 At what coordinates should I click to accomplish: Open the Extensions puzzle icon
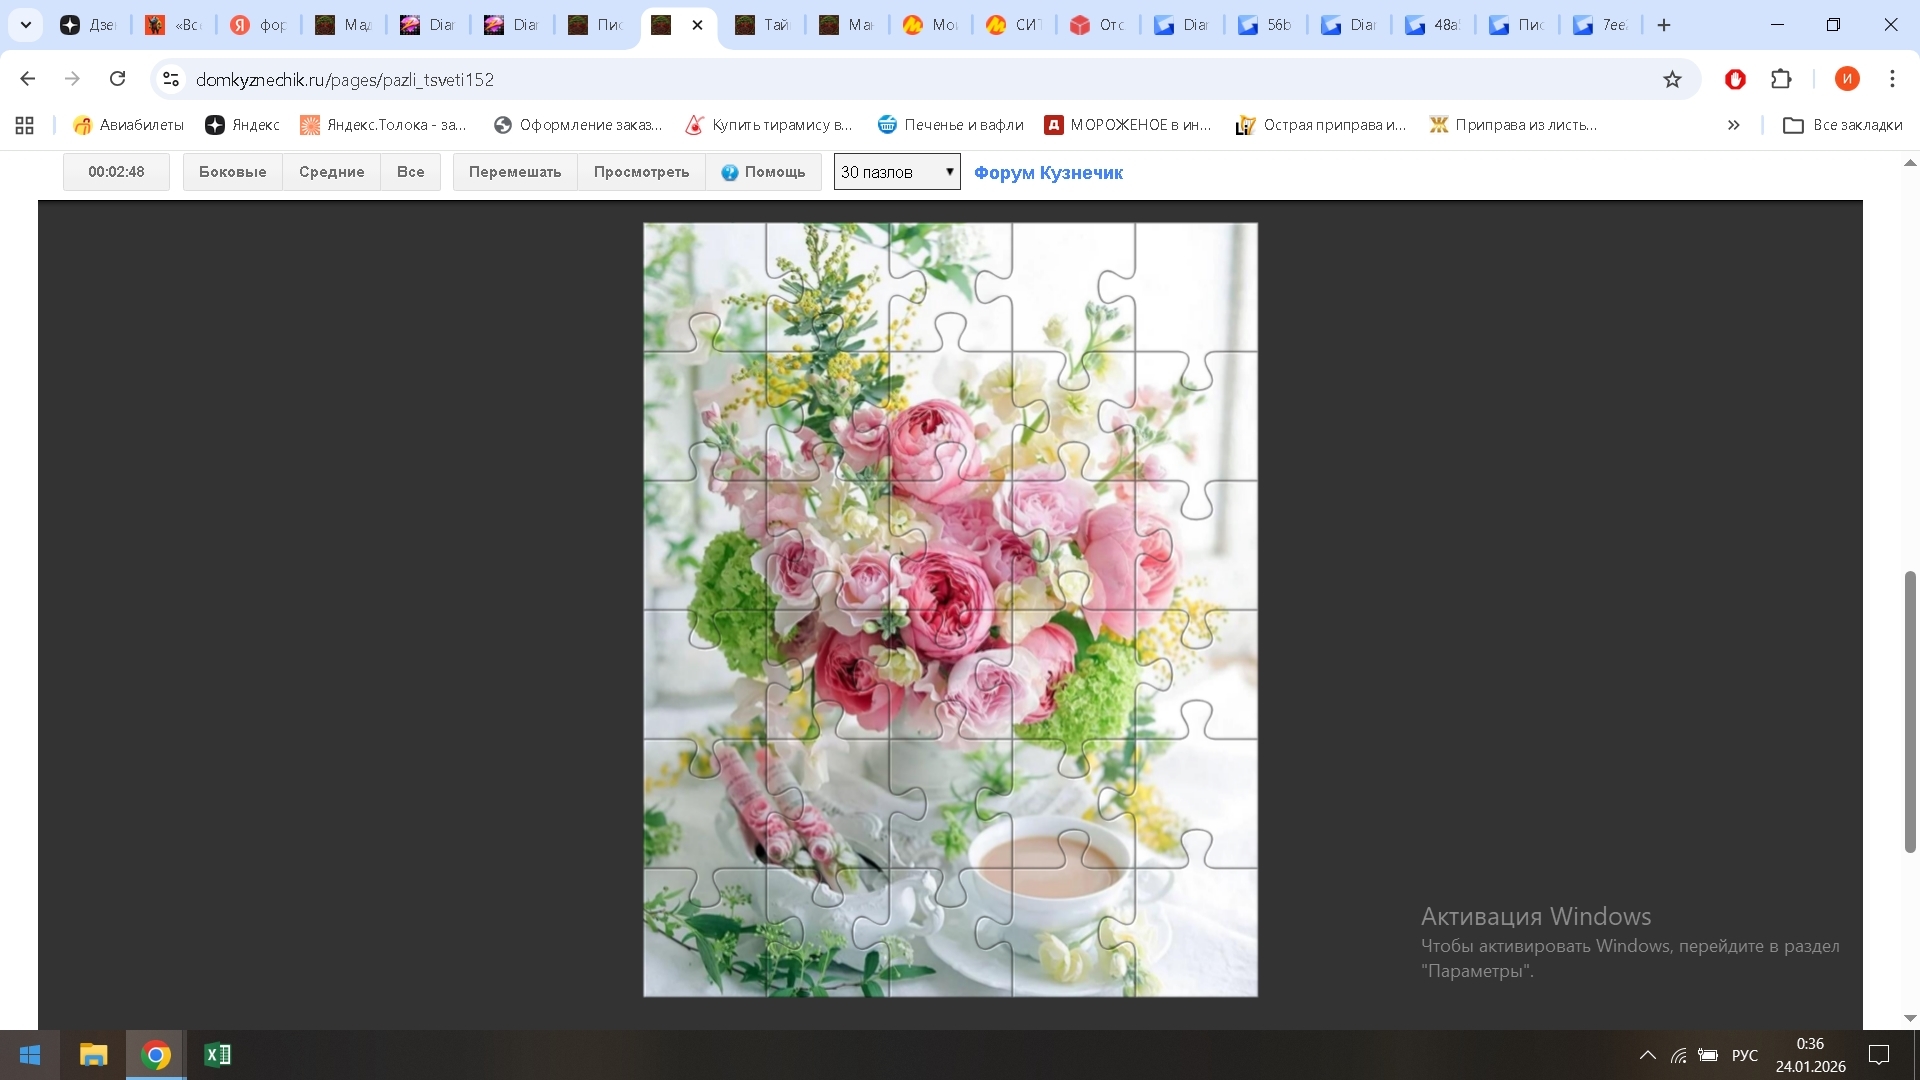pyautogui.click(x=1781, y=79)
